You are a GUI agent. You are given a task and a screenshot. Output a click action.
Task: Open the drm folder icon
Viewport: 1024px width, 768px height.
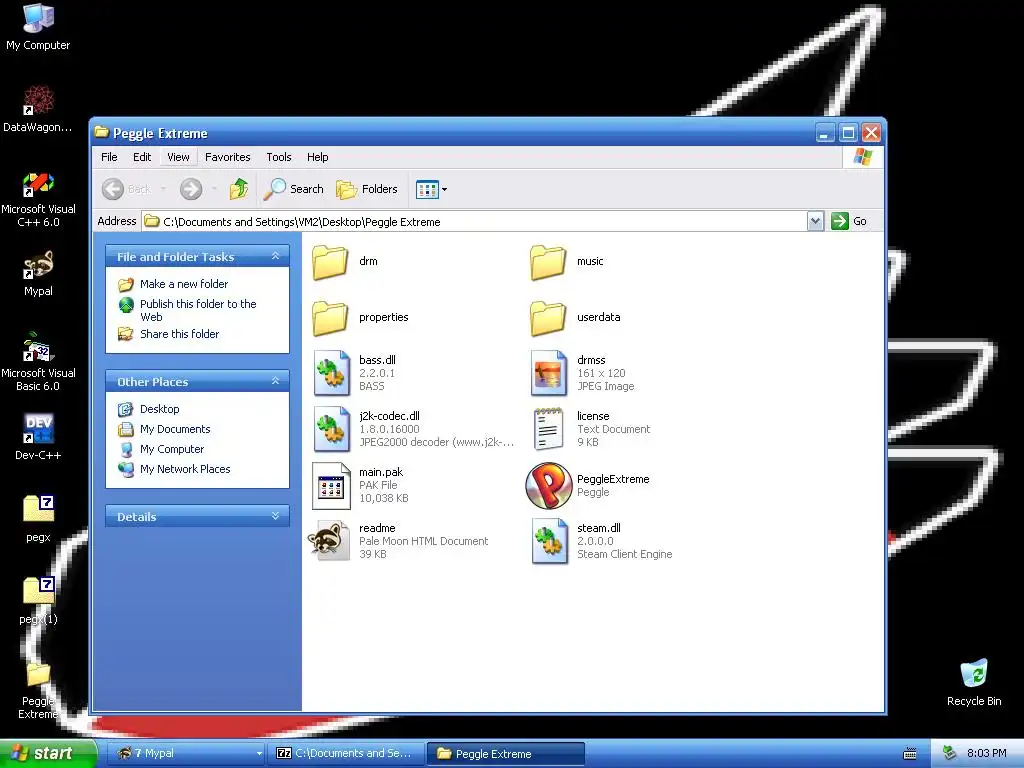pyautogui.click(x=330, y=262)
